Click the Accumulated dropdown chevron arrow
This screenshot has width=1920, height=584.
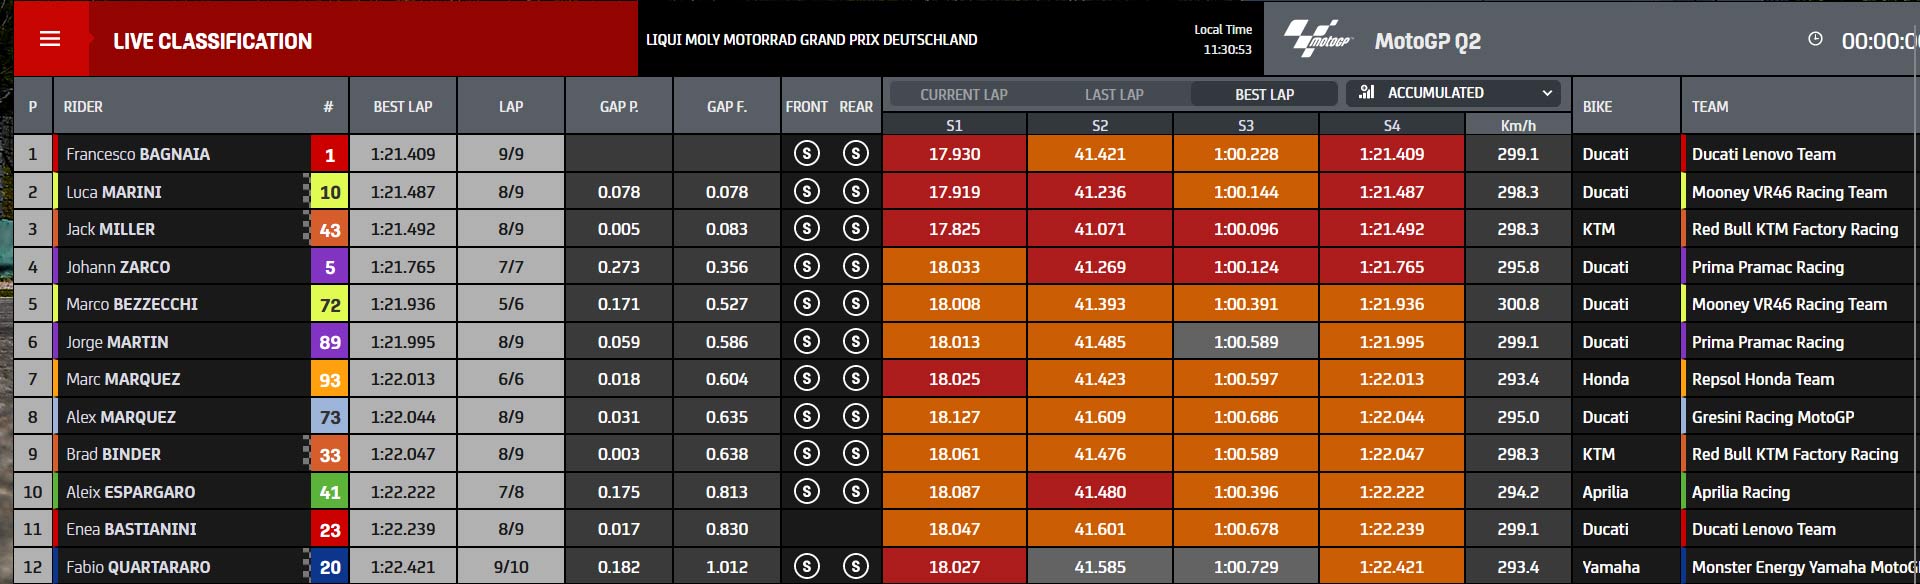[x=1547, y=93]
